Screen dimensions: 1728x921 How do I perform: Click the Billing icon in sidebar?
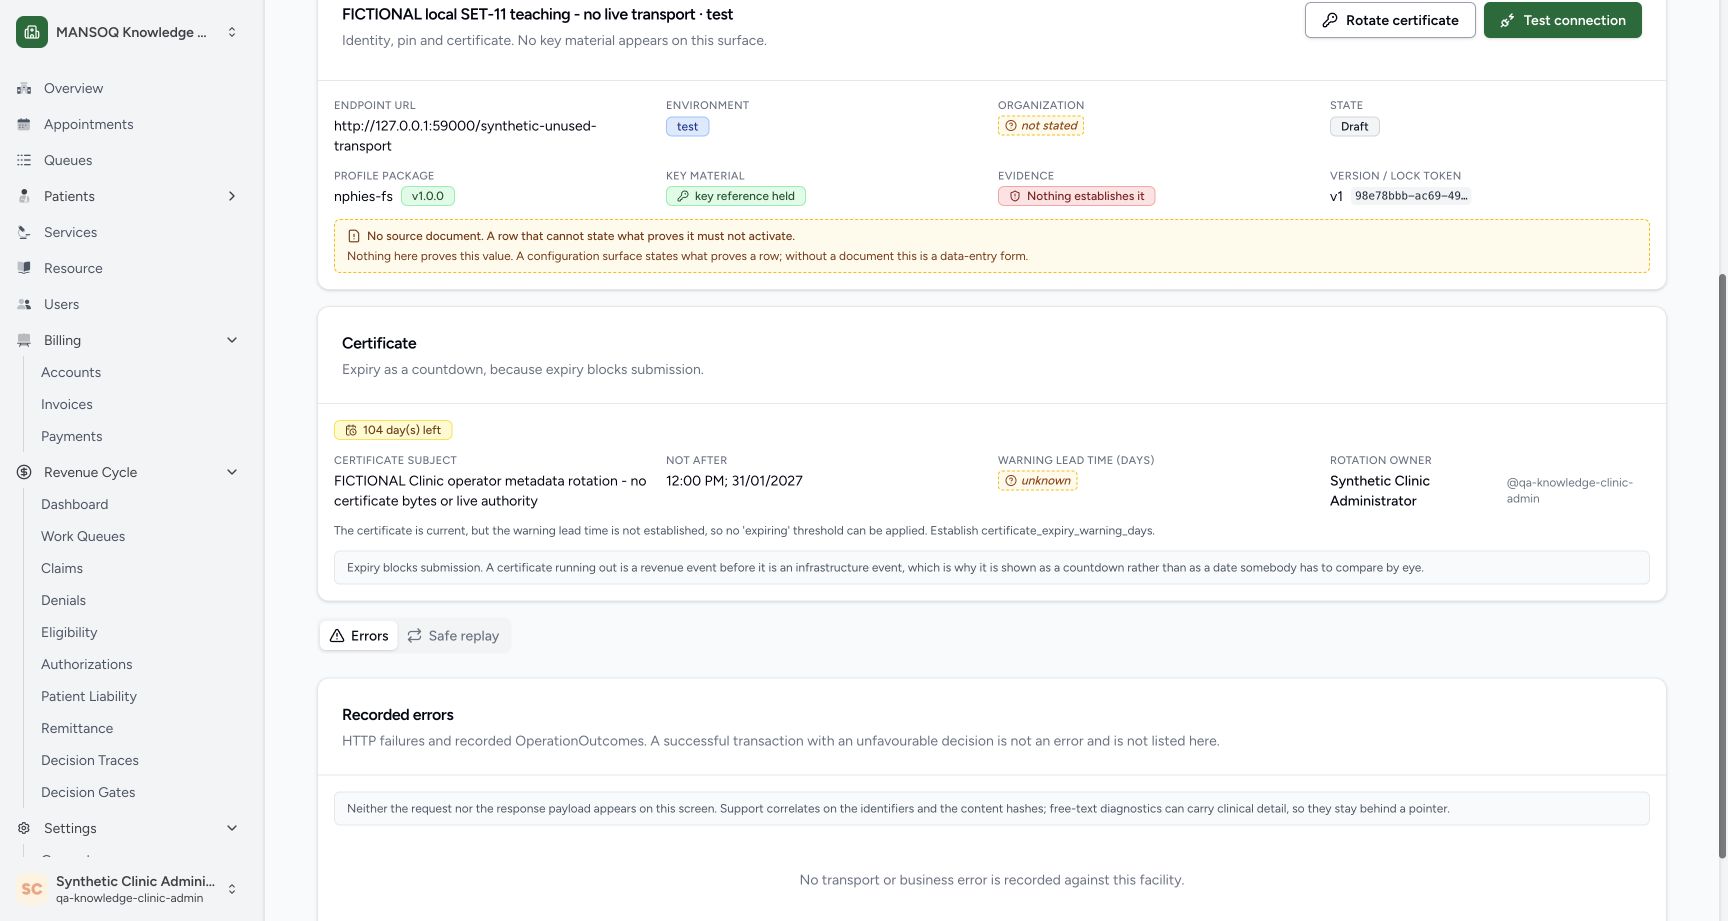24,340
